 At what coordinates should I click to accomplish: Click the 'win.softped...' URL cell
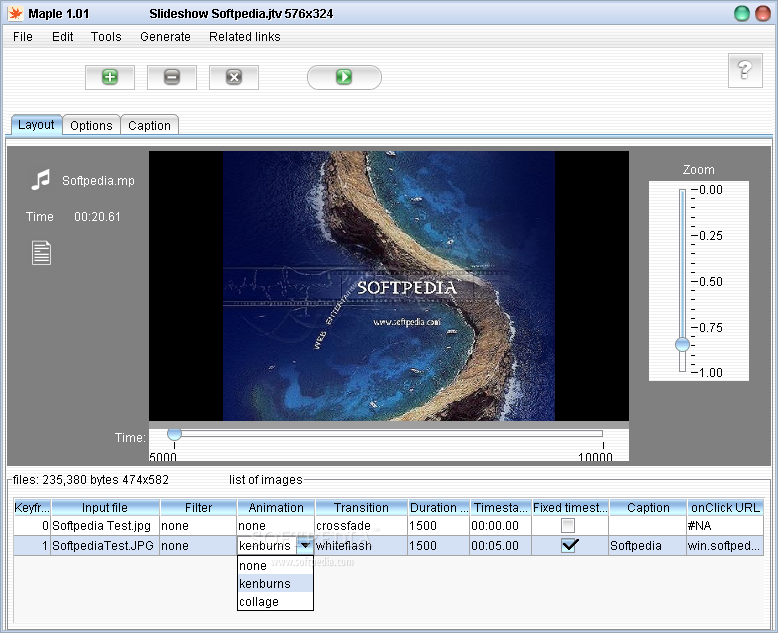(725, 546)
